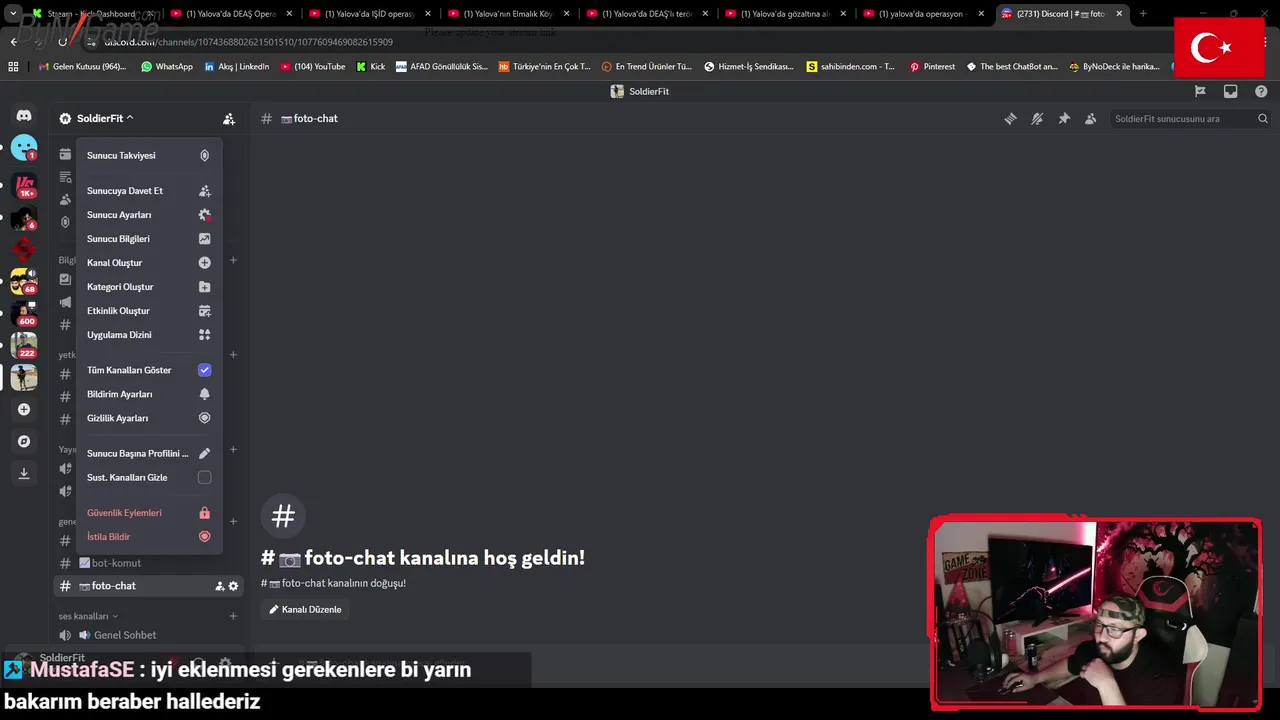The height and width of the screenshot is (720, 1280).
Task: Open the server with 600 badge
Action: (24, 314)
